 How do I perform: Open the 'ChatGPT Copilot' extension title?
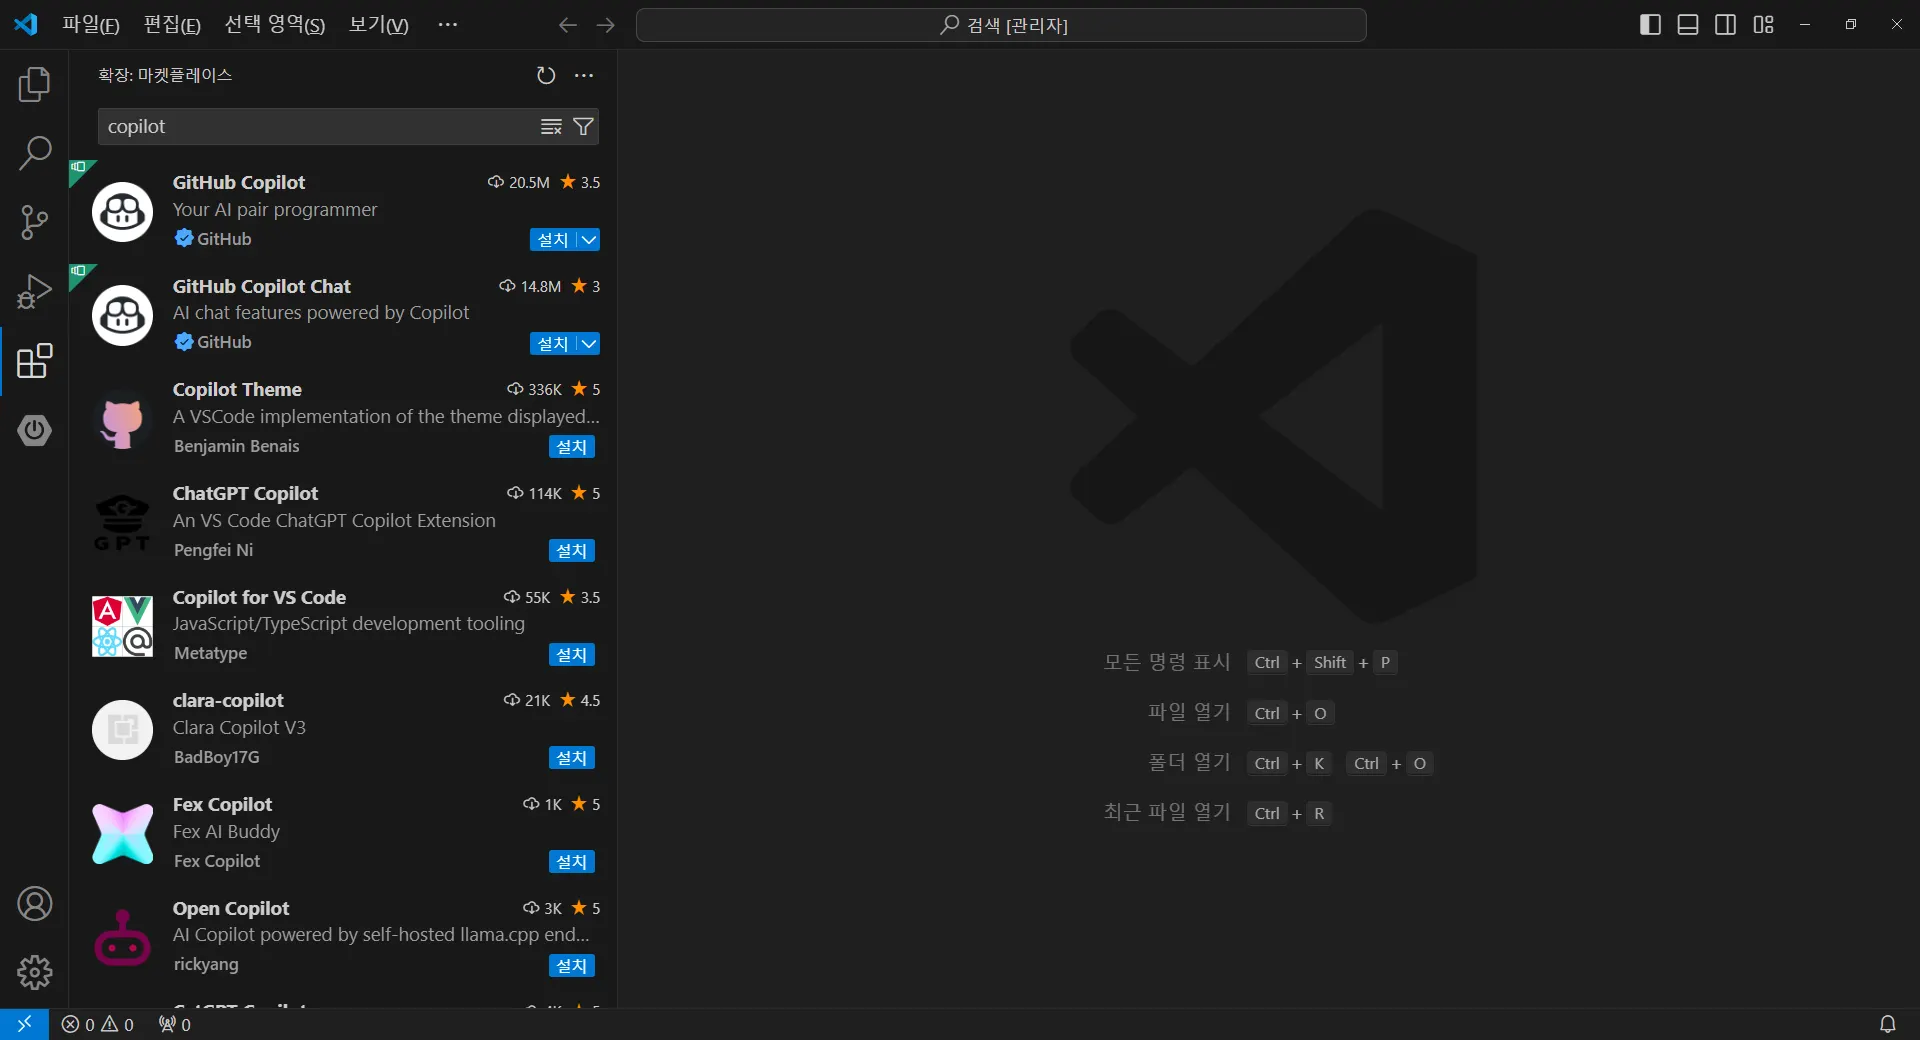pos(245,493)
